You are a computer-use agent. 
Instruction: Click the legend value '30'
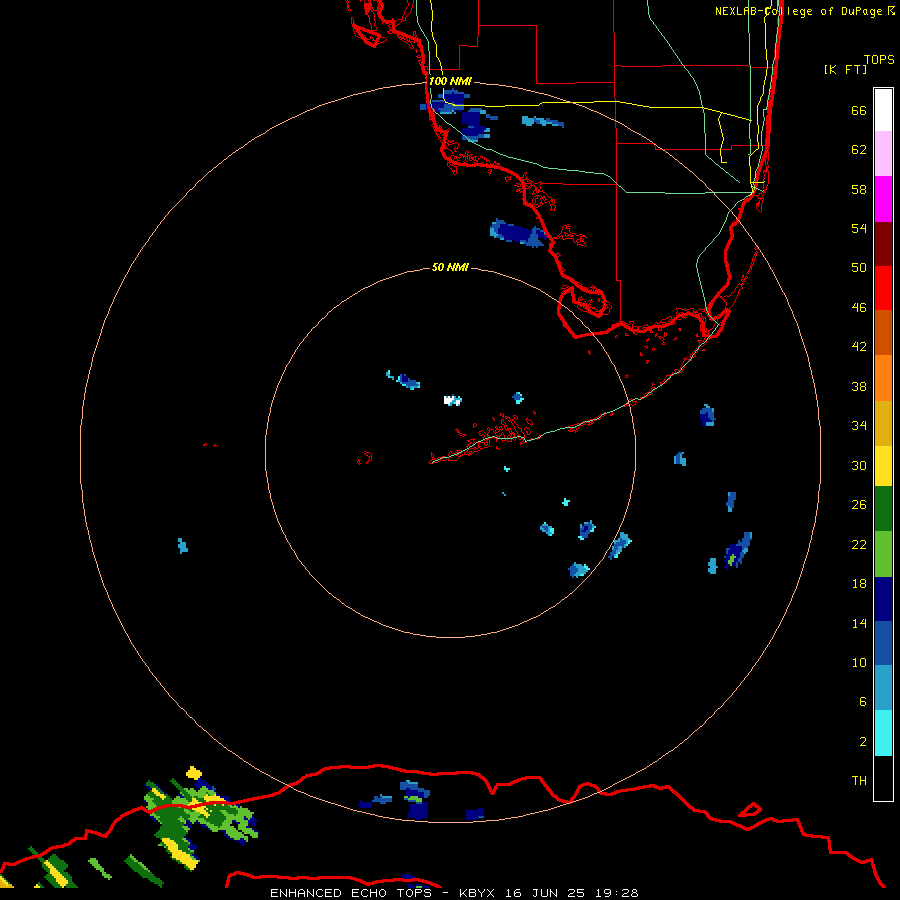[859, 465]
